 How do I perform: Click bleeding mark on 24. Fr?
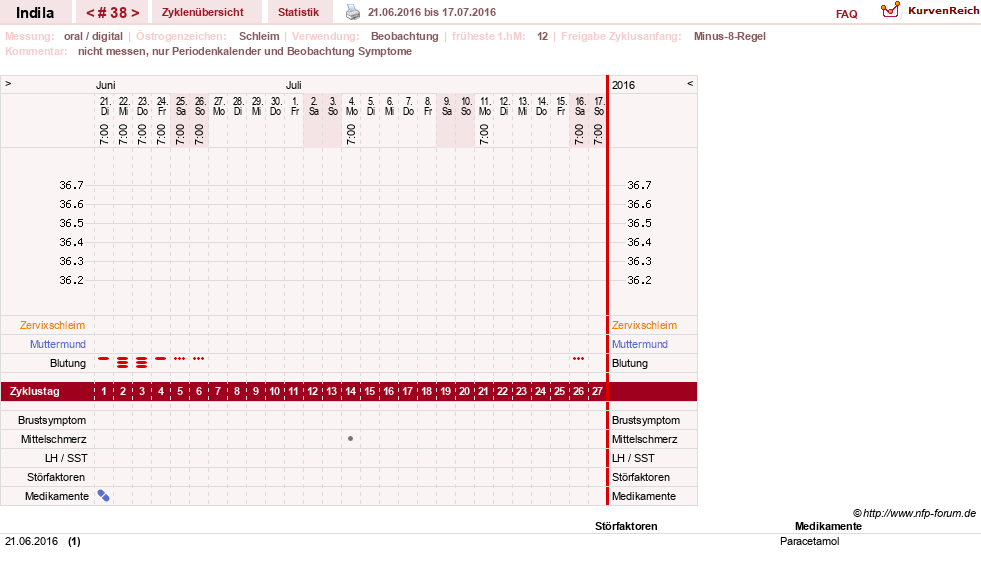[x=161, y=359]
